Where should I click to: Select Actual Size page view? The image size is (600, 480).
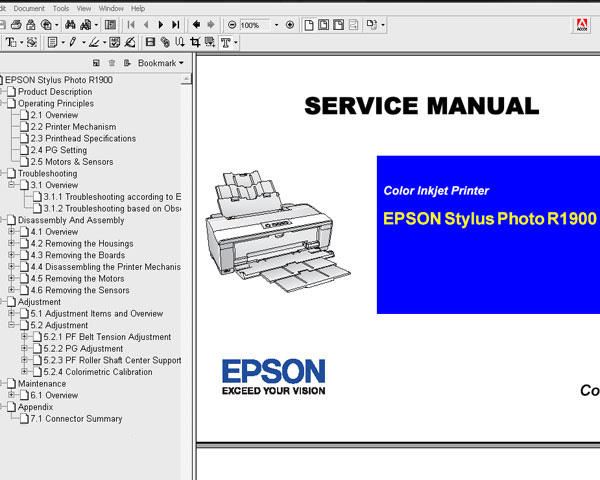coord(309,25)
